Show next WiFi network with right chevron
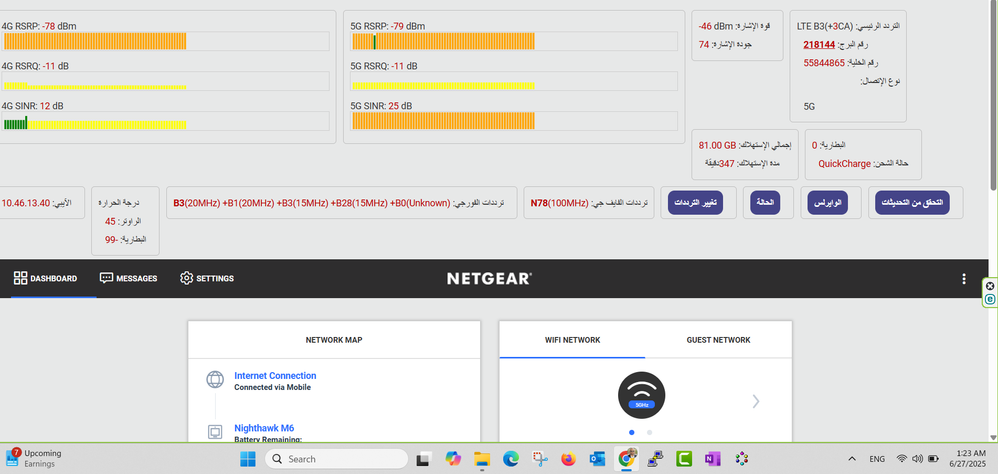The width and height of the screenshot is (998, 474). tap(756, 401)
